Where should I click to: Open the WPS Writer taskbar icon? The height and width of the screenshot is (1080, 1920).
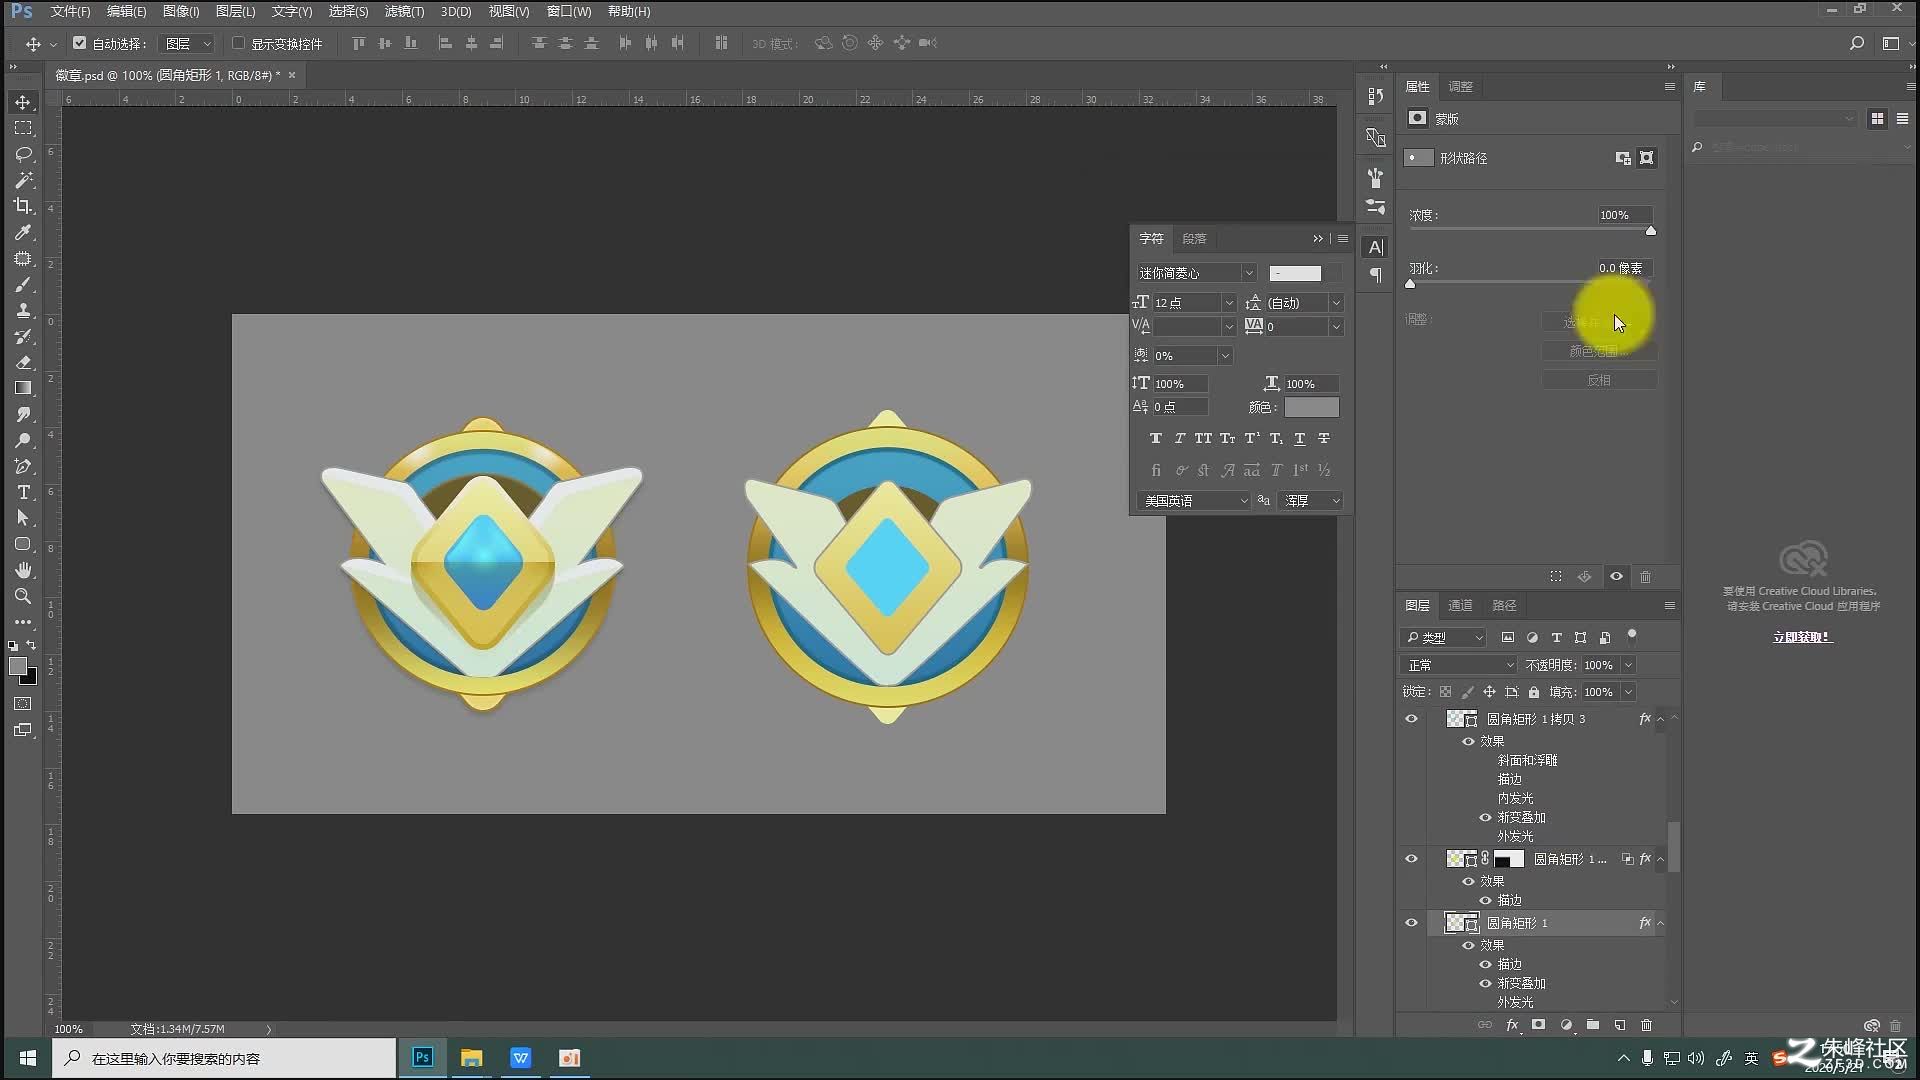tap(520, 1058)
